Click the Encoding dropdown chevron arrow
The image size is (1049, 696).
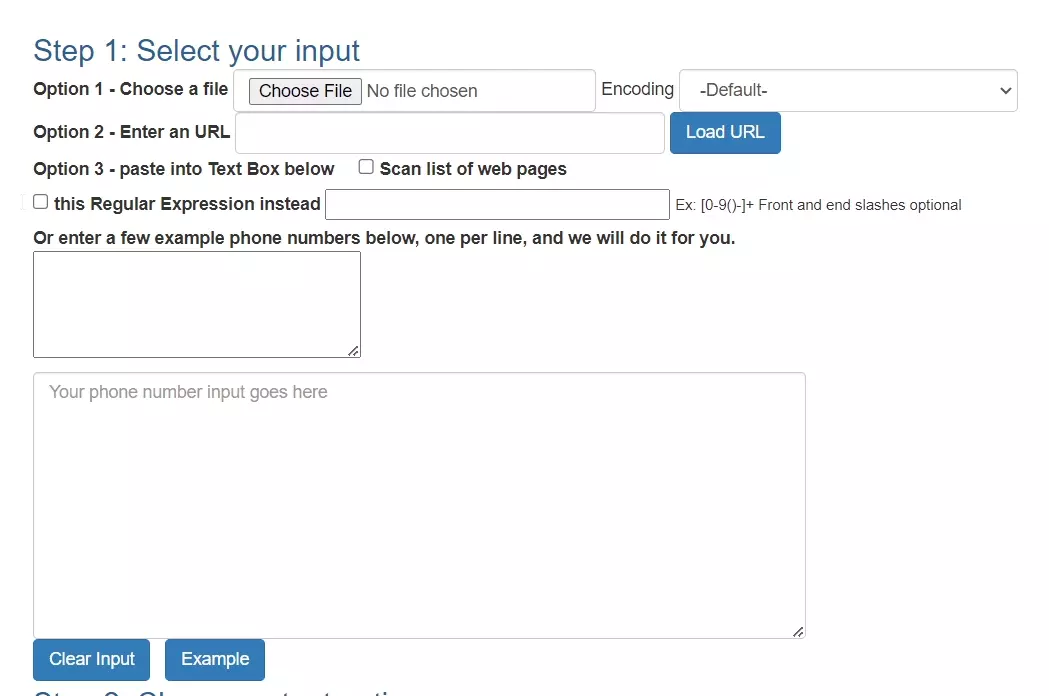(1005, 90)
